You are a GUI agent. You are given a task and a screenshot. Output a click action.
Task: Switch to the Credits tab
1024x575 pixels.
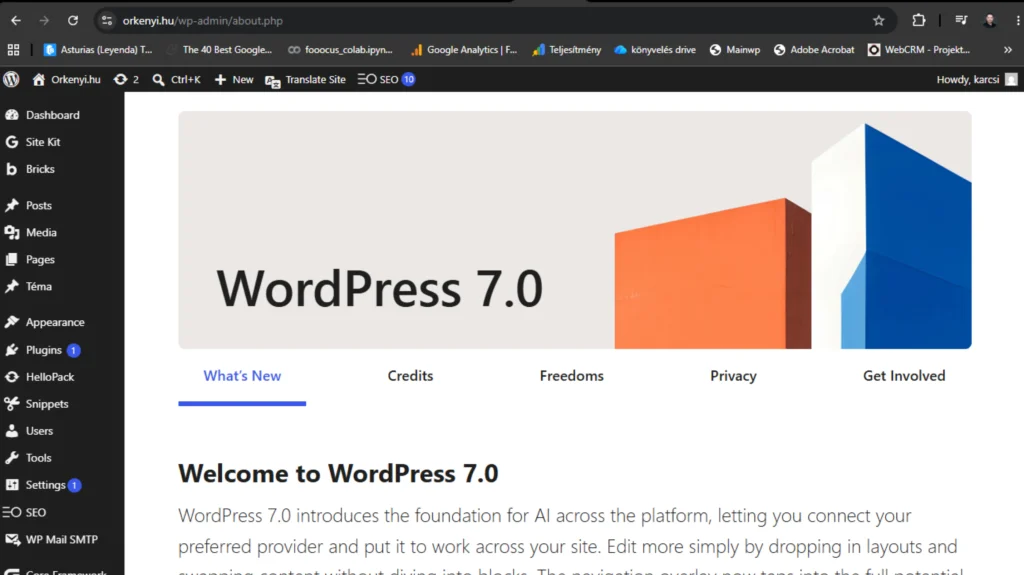[410, 376]
